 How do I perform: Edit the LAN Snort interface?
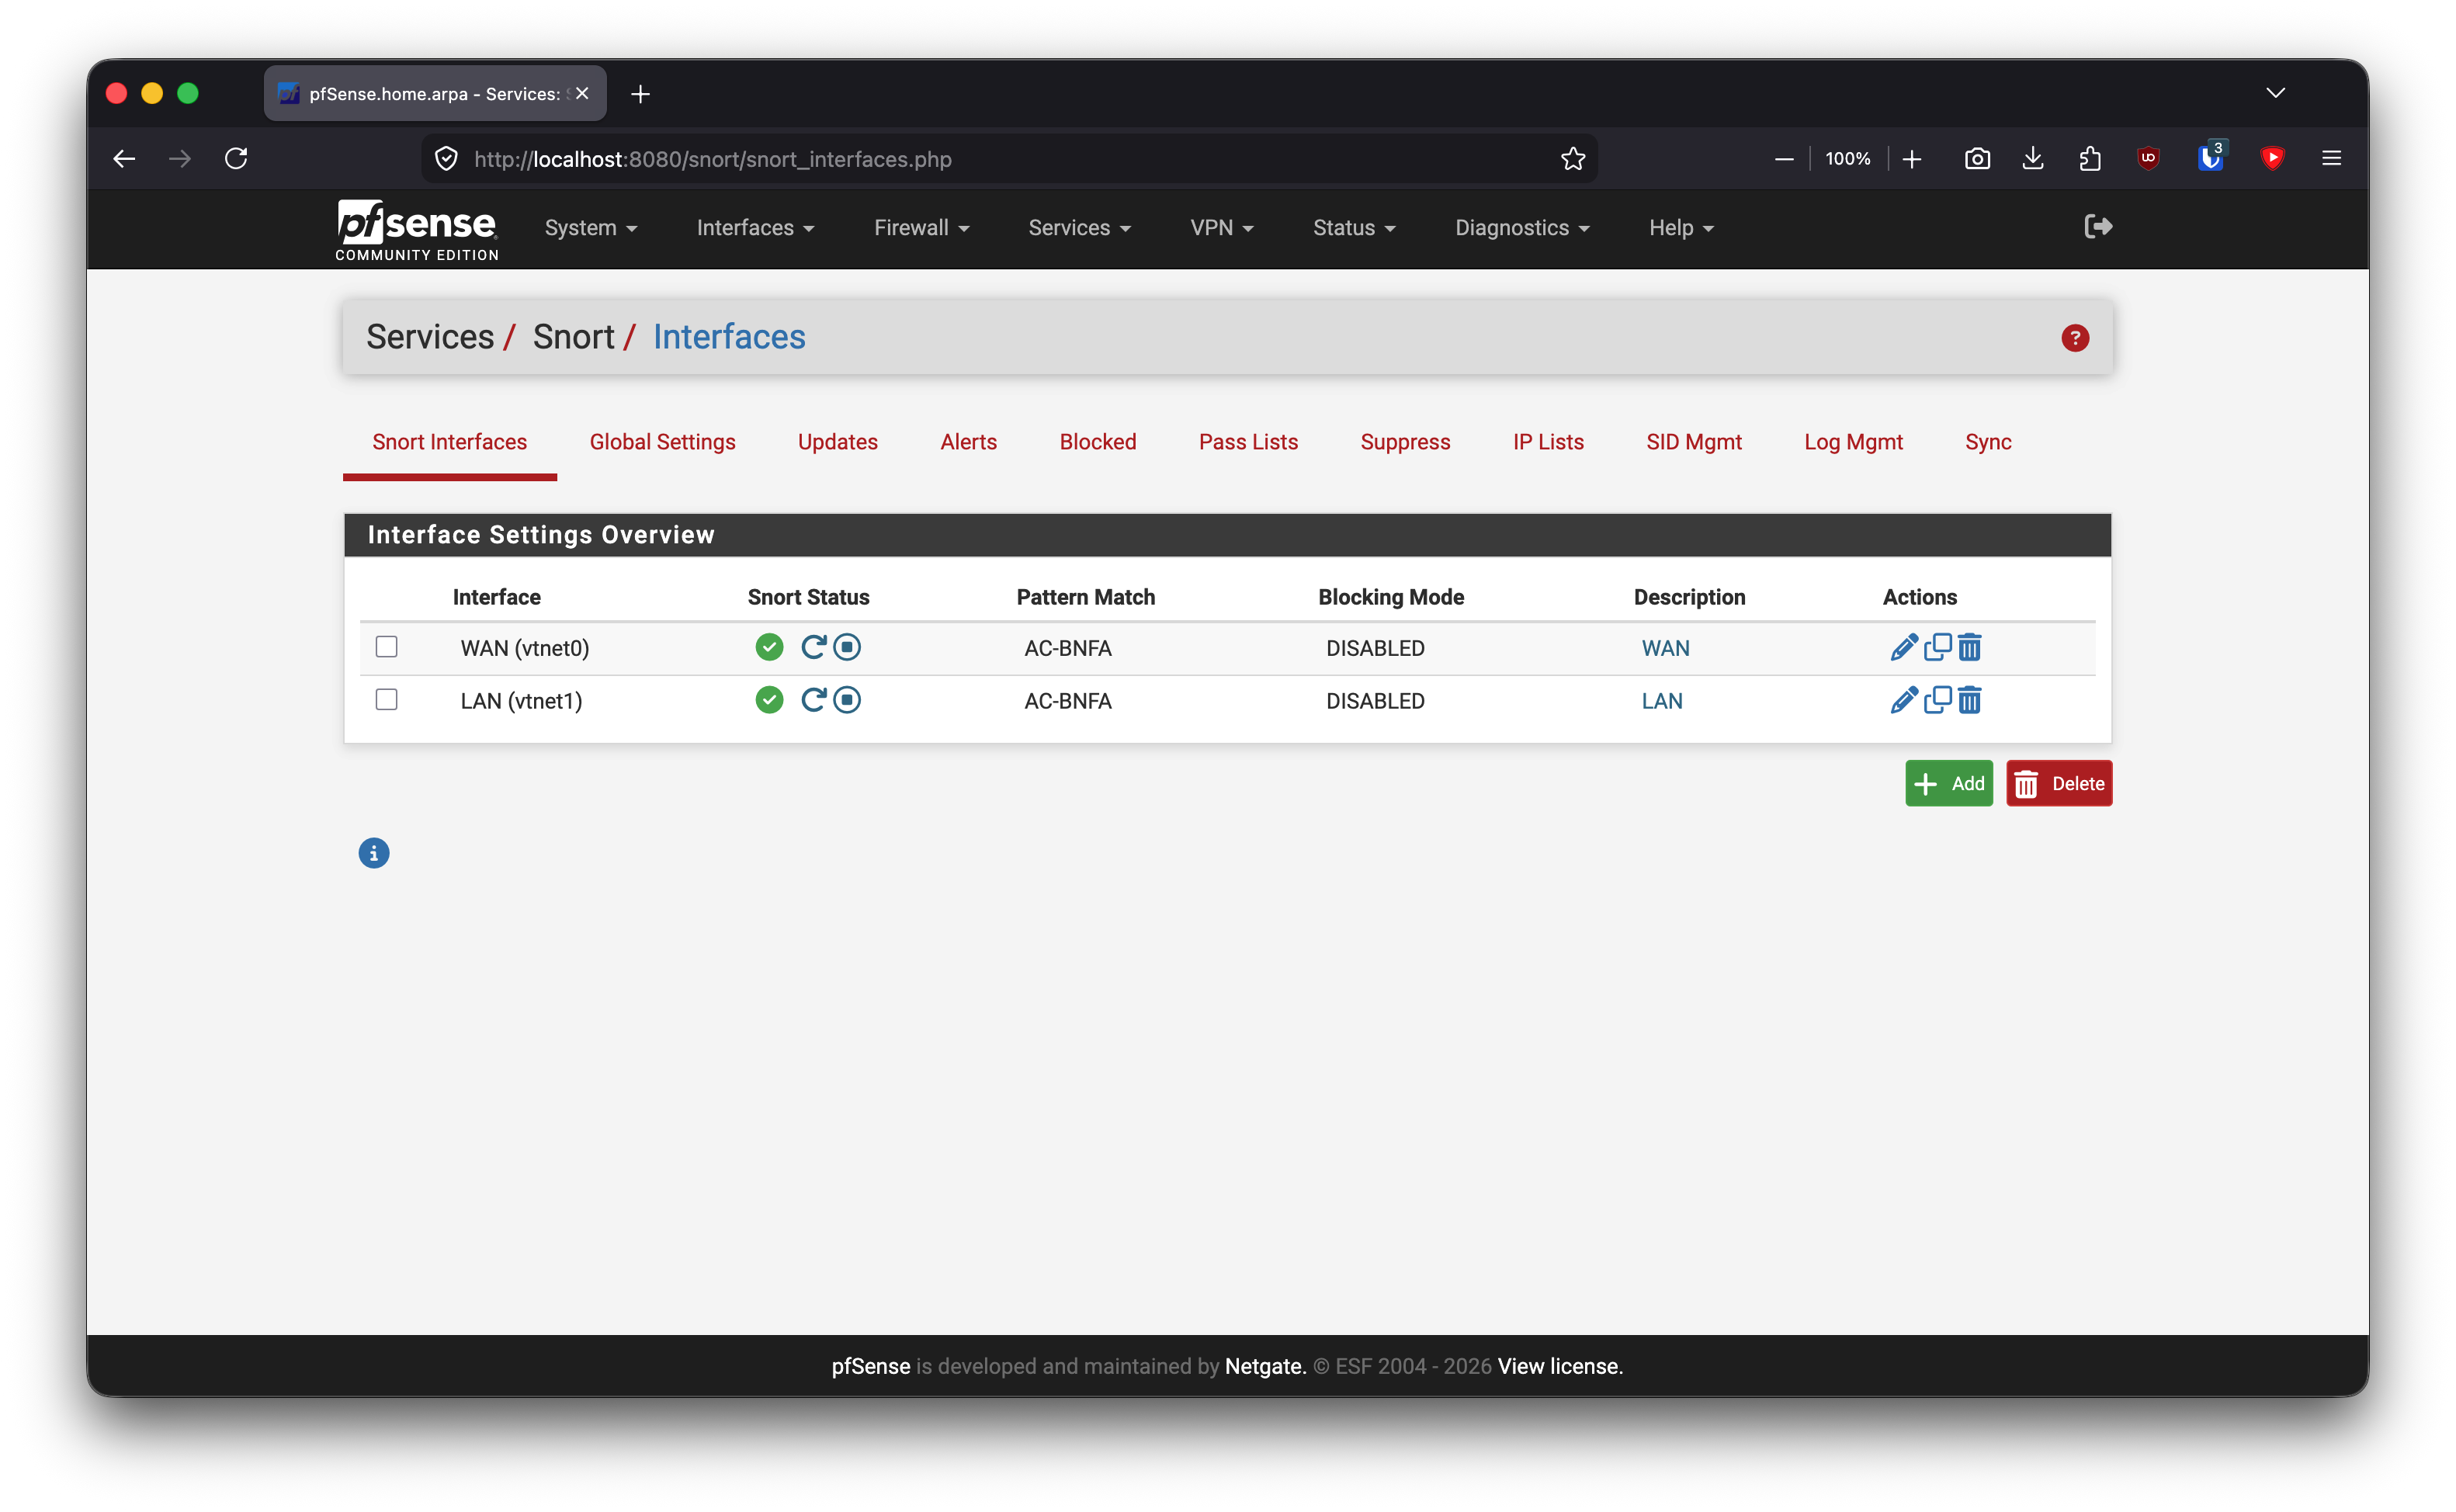1904,700
